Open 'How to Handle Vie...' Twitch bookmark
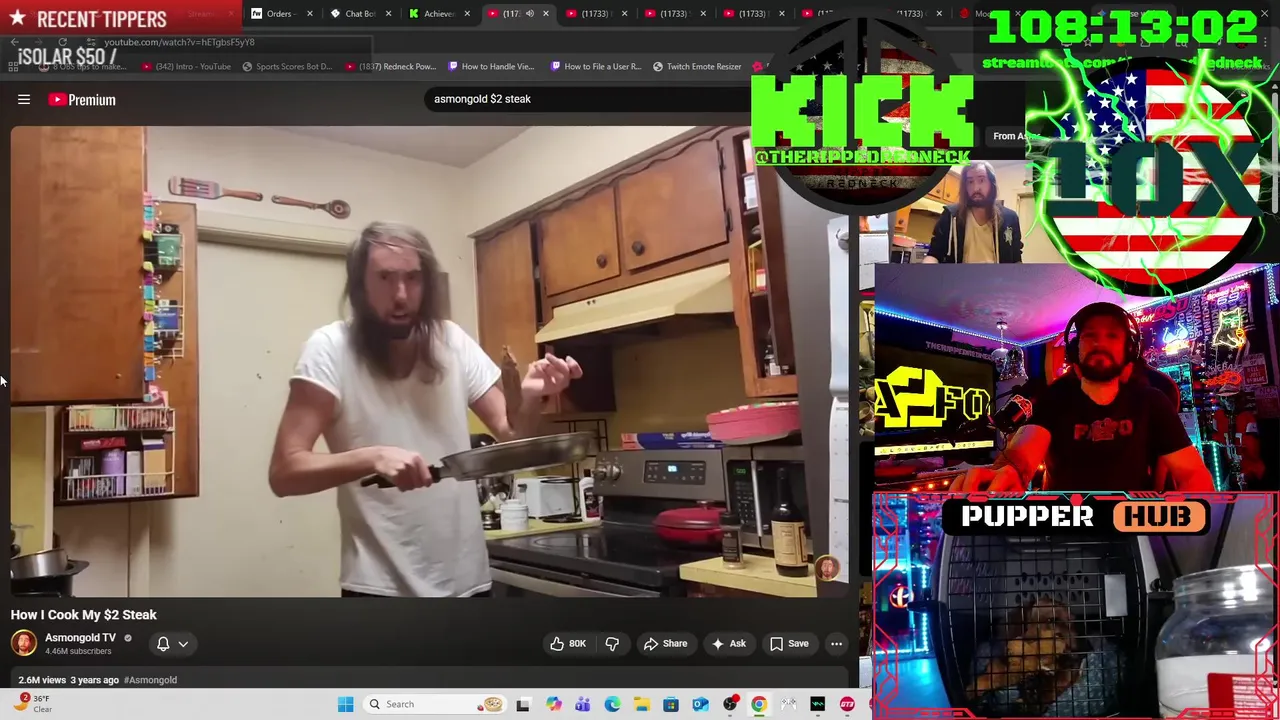Viewport: 1280px width, 720px height. (491, 67)
